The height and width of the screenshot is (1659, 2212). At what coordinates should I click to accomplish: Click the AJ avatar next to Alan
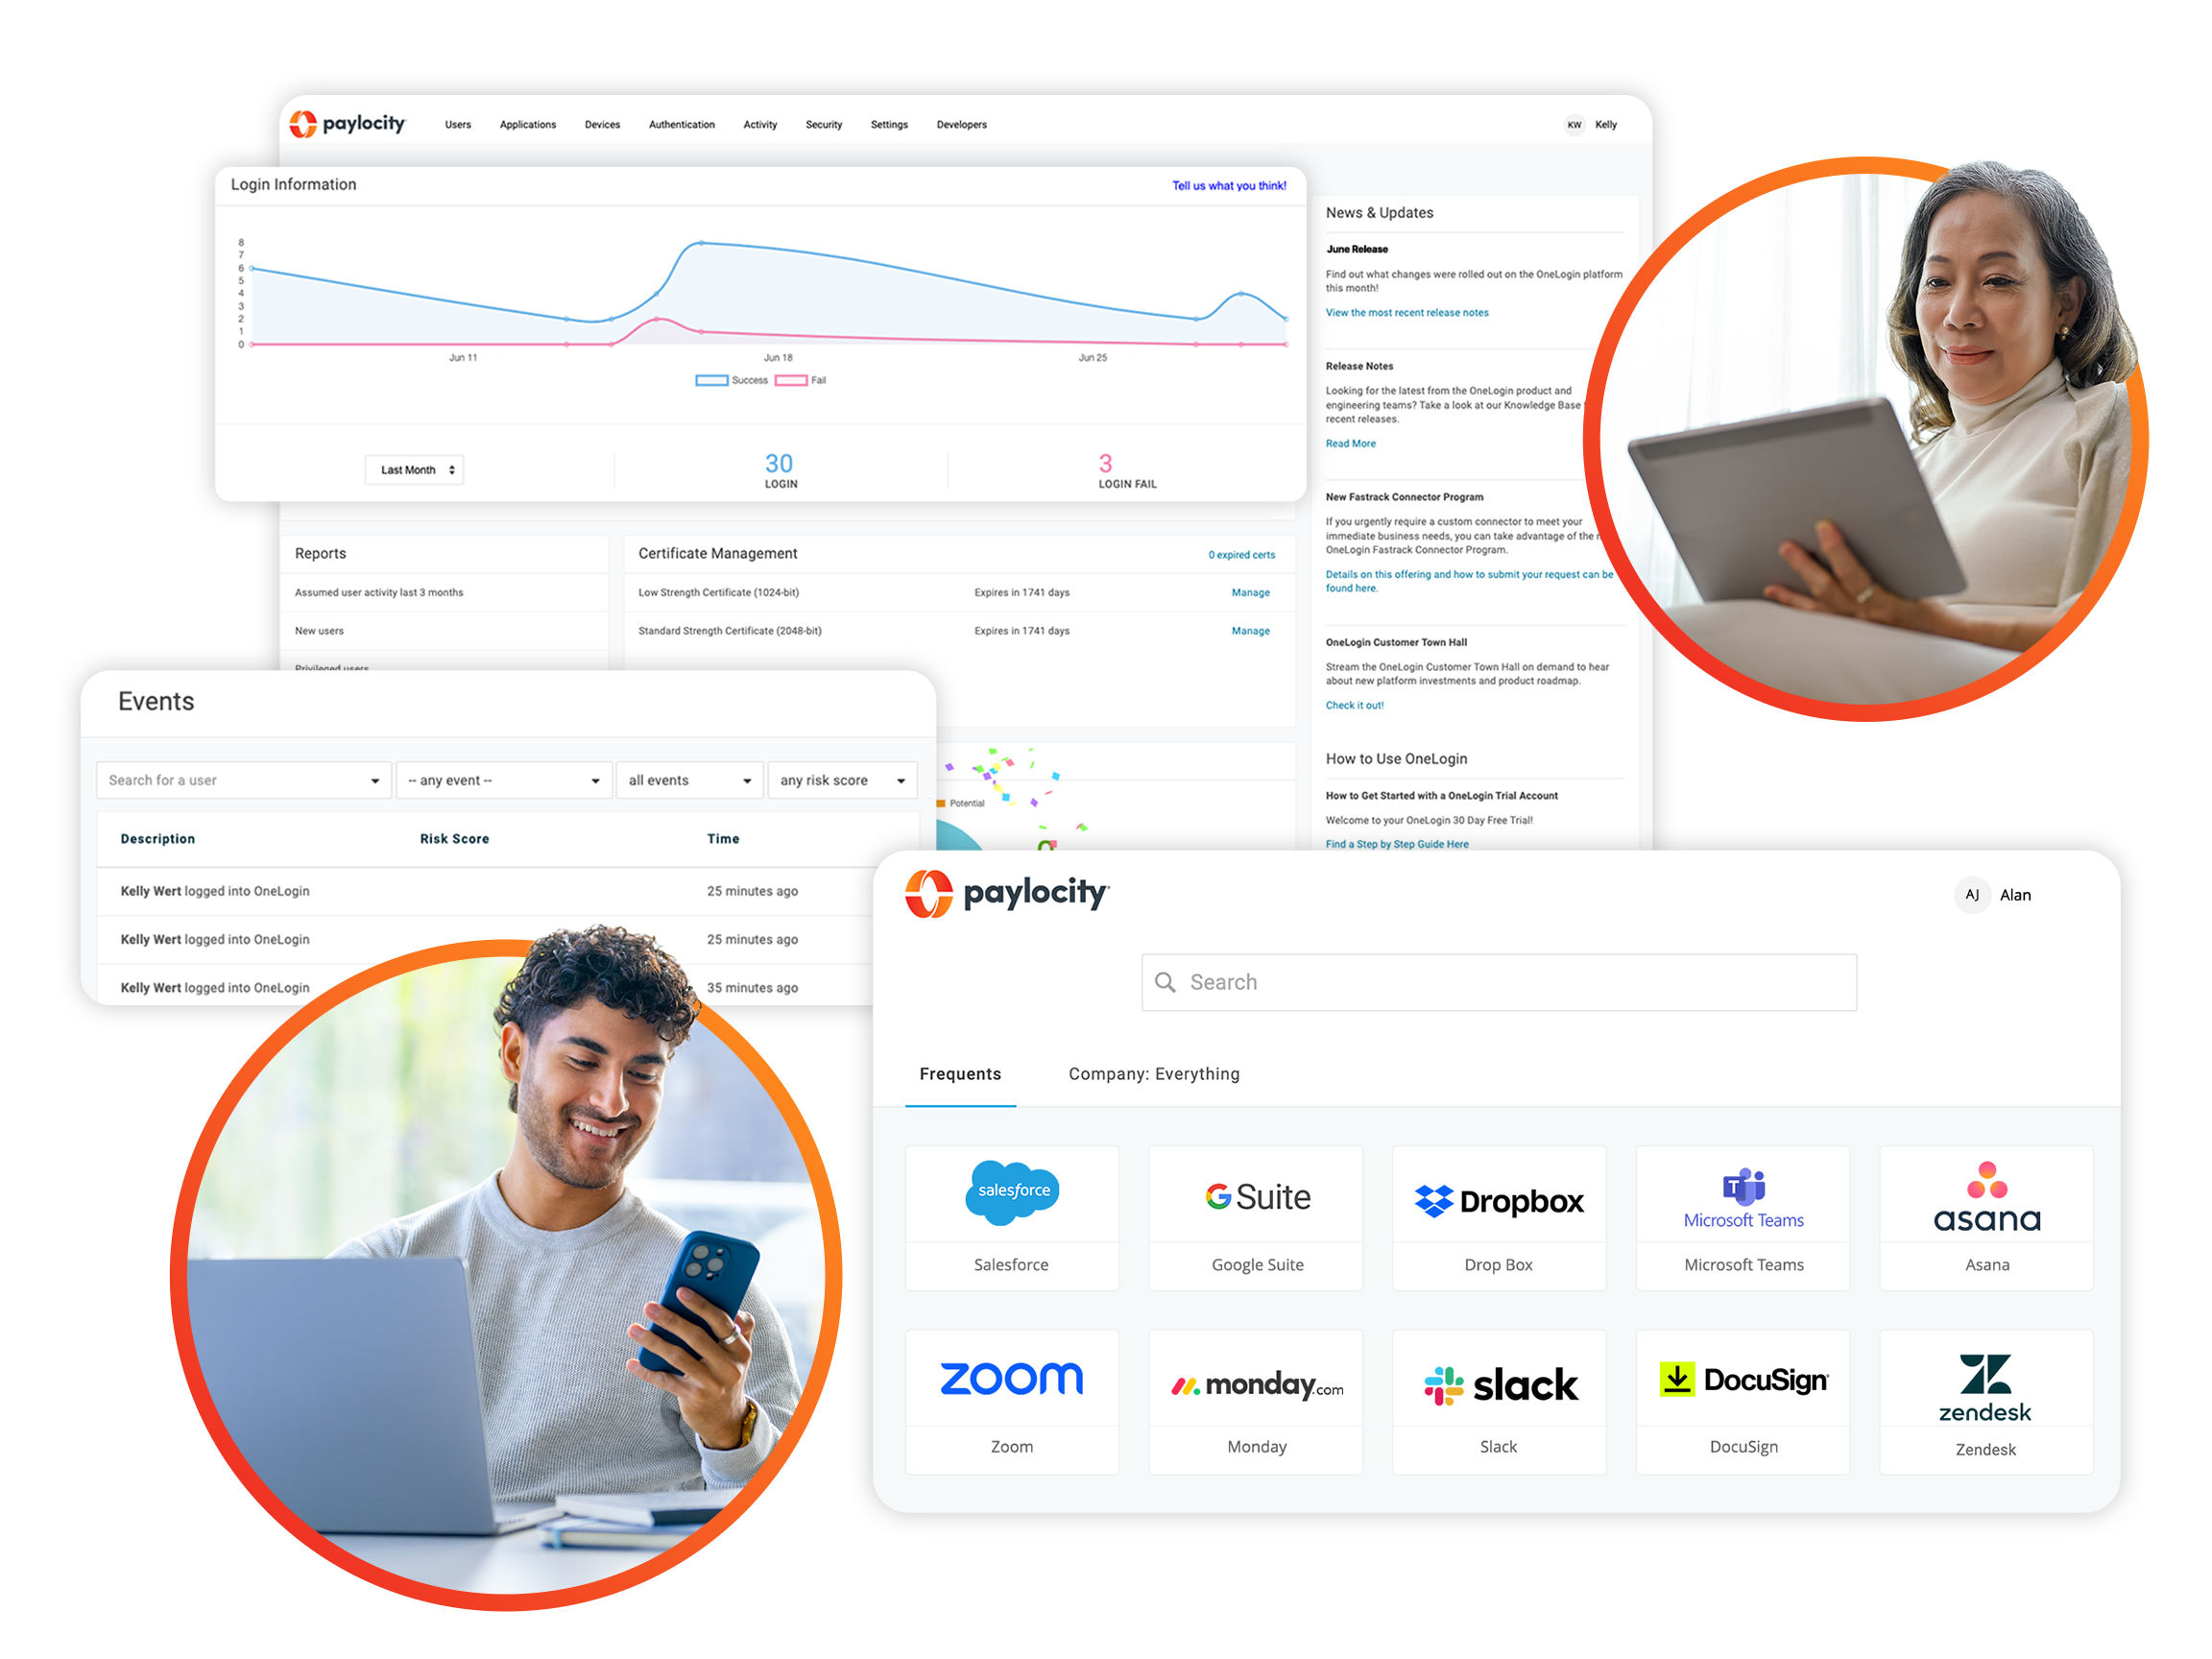1971,895
